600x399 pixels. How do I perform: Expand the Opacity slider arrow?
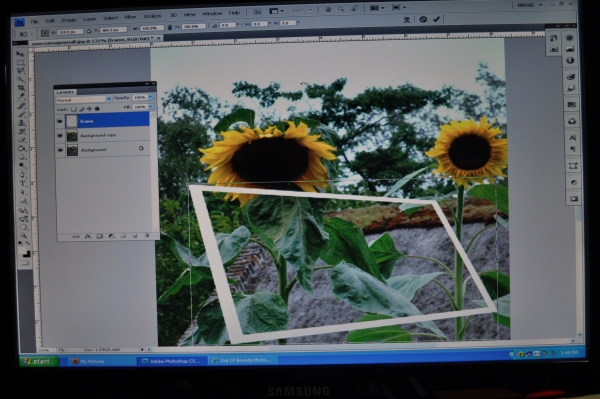pyautogui.click(x=151, y=97)
